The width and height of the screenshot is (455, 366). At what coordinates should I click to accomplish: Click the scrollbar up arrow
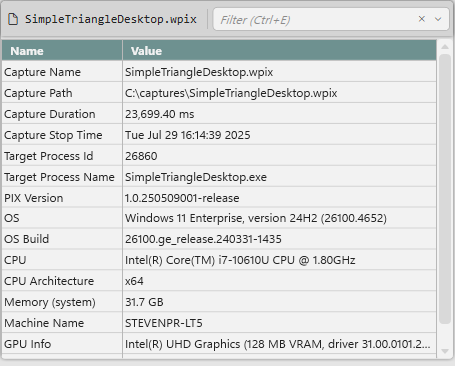[x=445, y=47]
